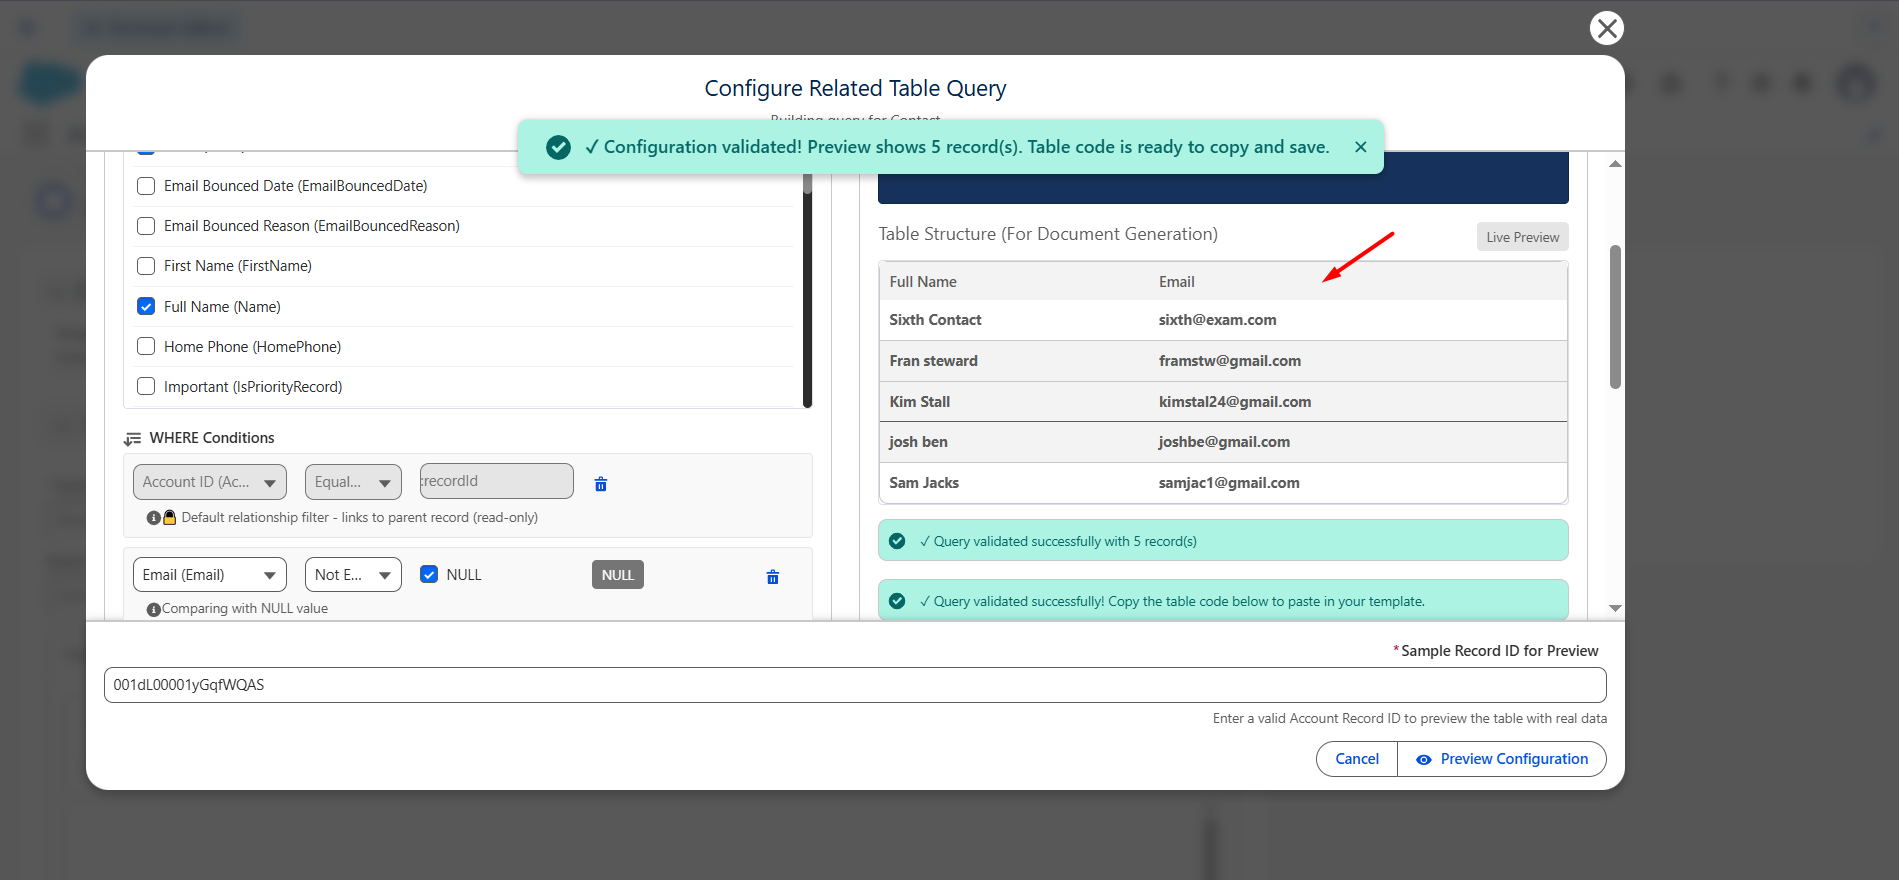The height and width of the screenshot is (880, 1899).
Task: Close the modal with the round X button
Action: coord(1606,28)
